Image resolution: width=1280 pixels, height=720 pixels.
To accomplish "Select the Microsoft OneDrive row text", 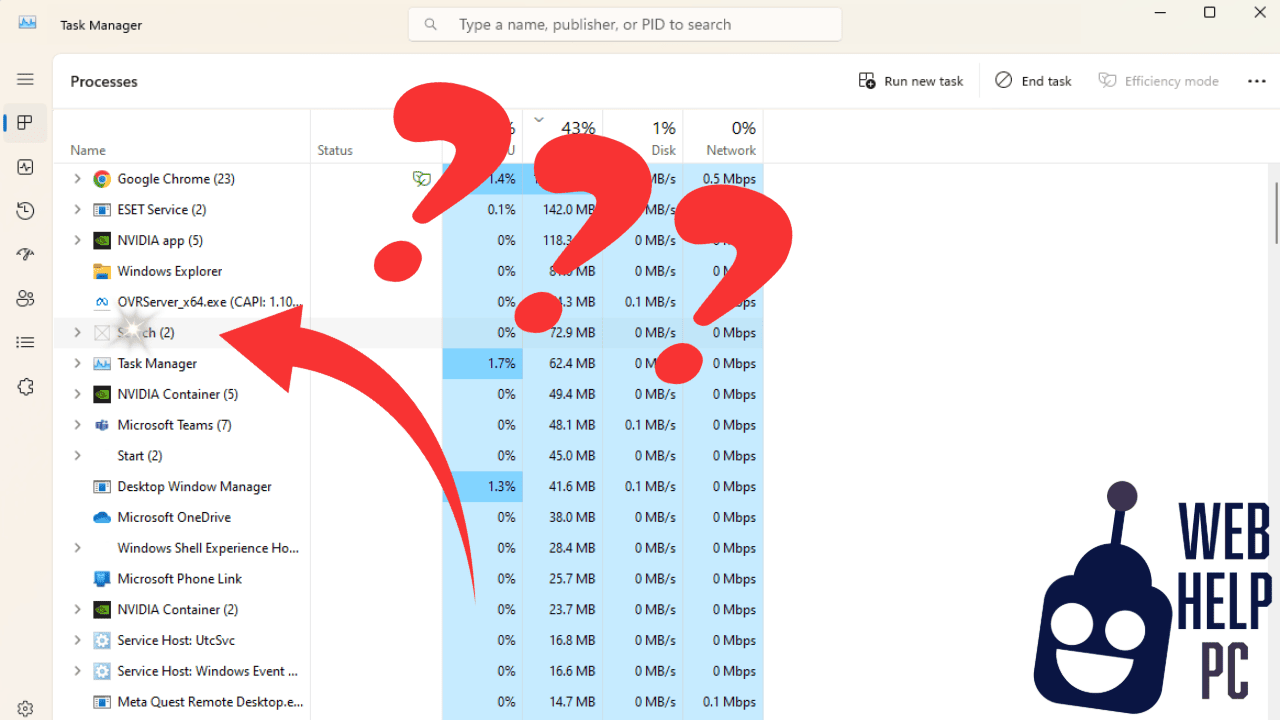I will (174, 518).
